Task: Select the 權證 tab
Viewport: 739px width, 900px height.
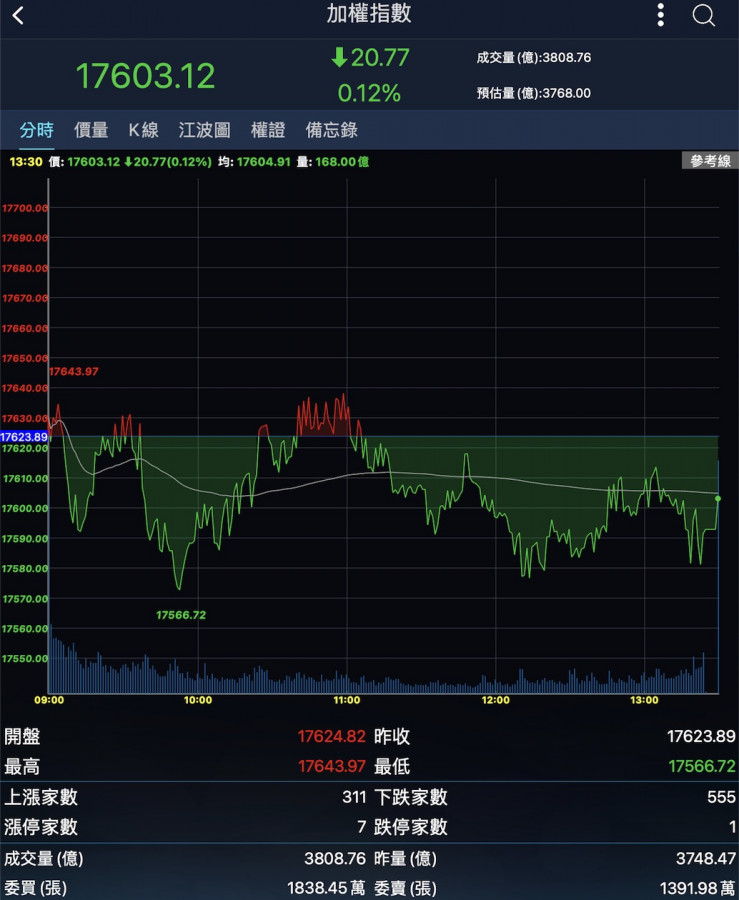Action: 268,130
